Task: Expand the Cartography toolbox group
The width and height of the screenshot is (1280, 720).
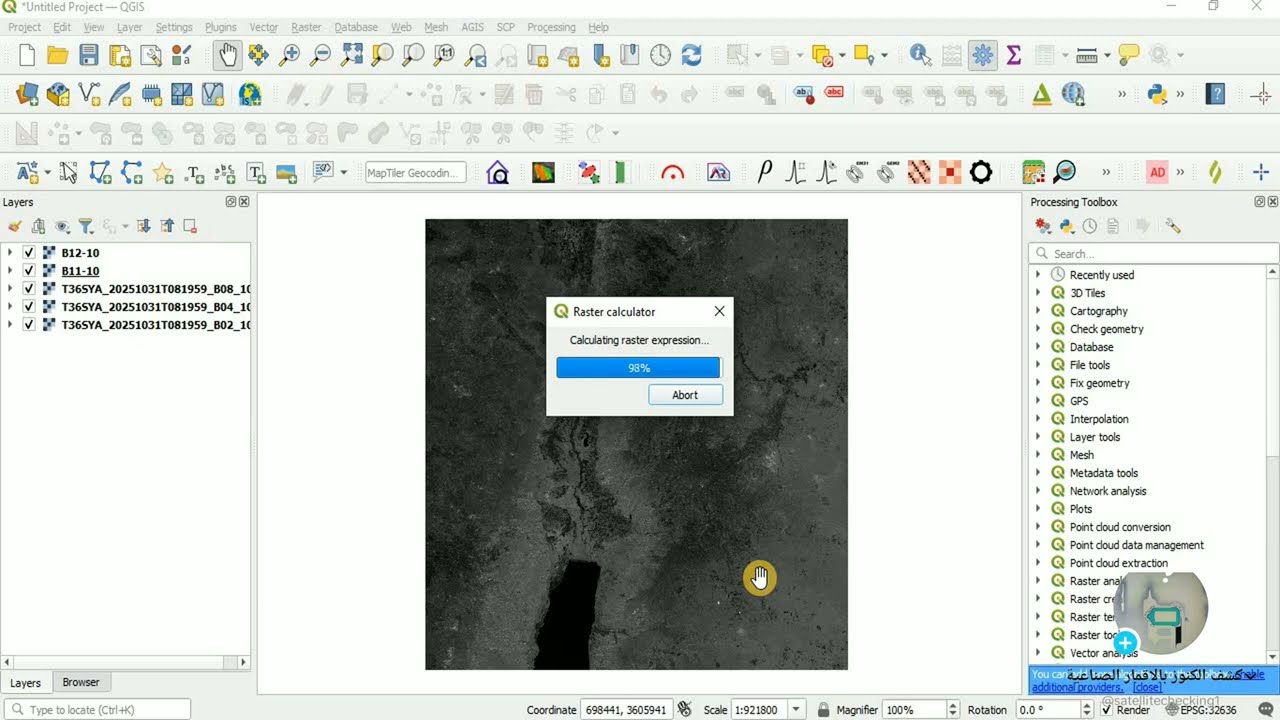Action: pos(1038,311)
